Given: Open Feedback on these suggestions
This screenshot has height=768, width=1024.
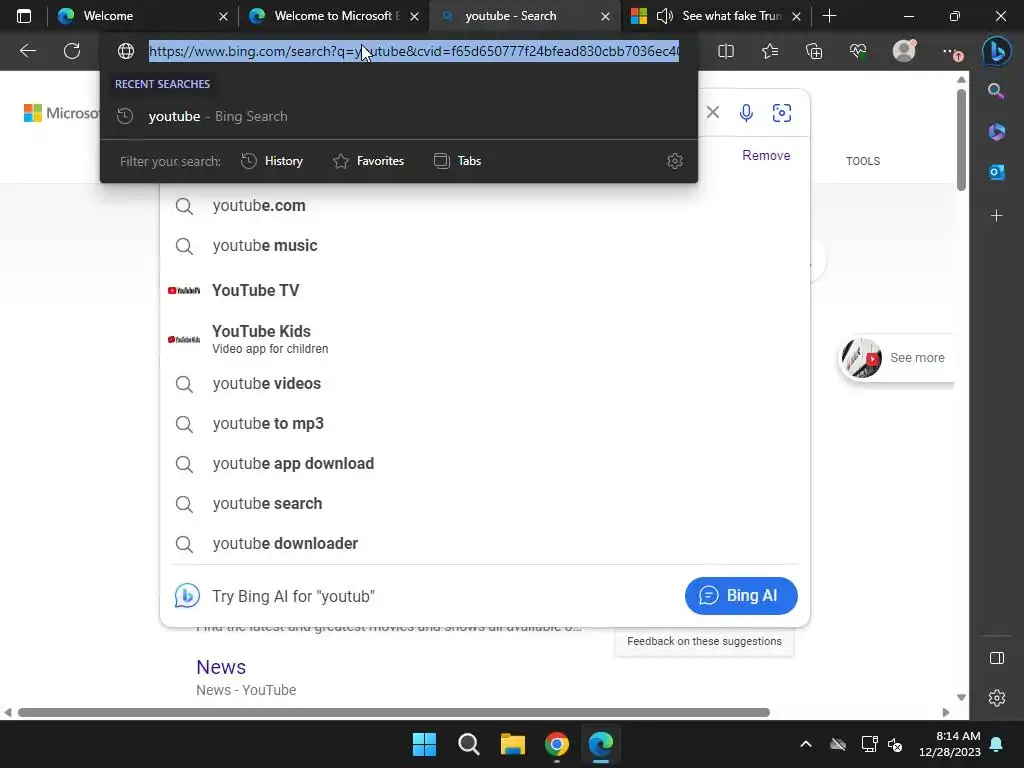Looking at the screenshot, I should tap(704, 641).
